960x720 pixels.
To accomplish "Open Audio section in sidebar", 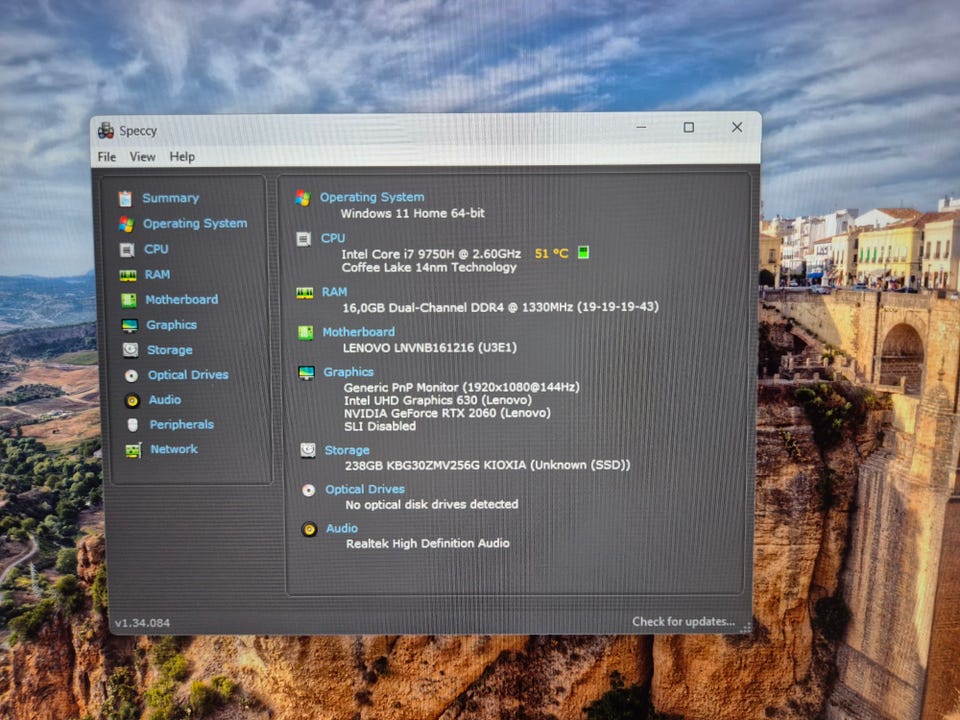I will 165,400.
